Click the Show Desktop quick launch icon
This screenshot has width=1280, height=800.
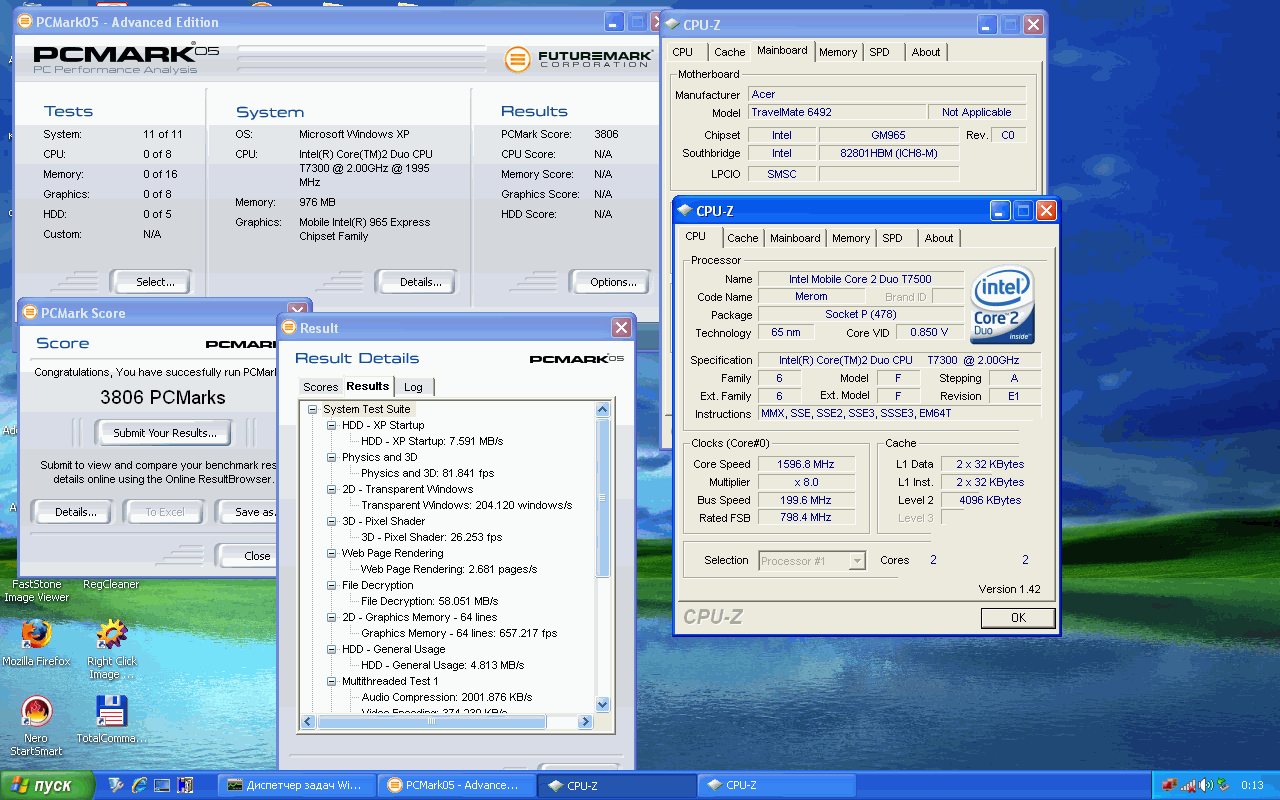(x=162, y=786)
